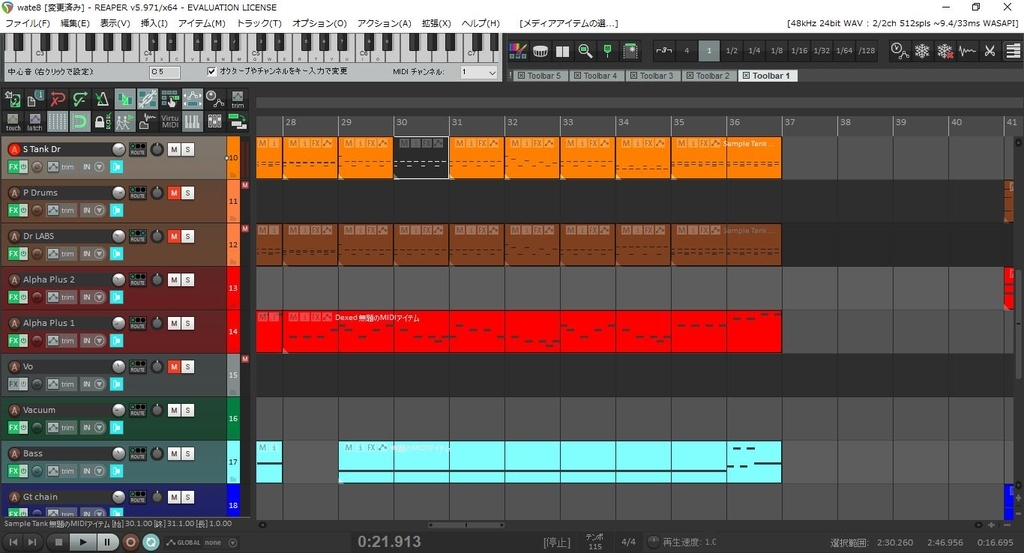This screenshot has width=1024, height=553.
Task: Click measure 33 on the timeline ruler
Action: [568, 122]
